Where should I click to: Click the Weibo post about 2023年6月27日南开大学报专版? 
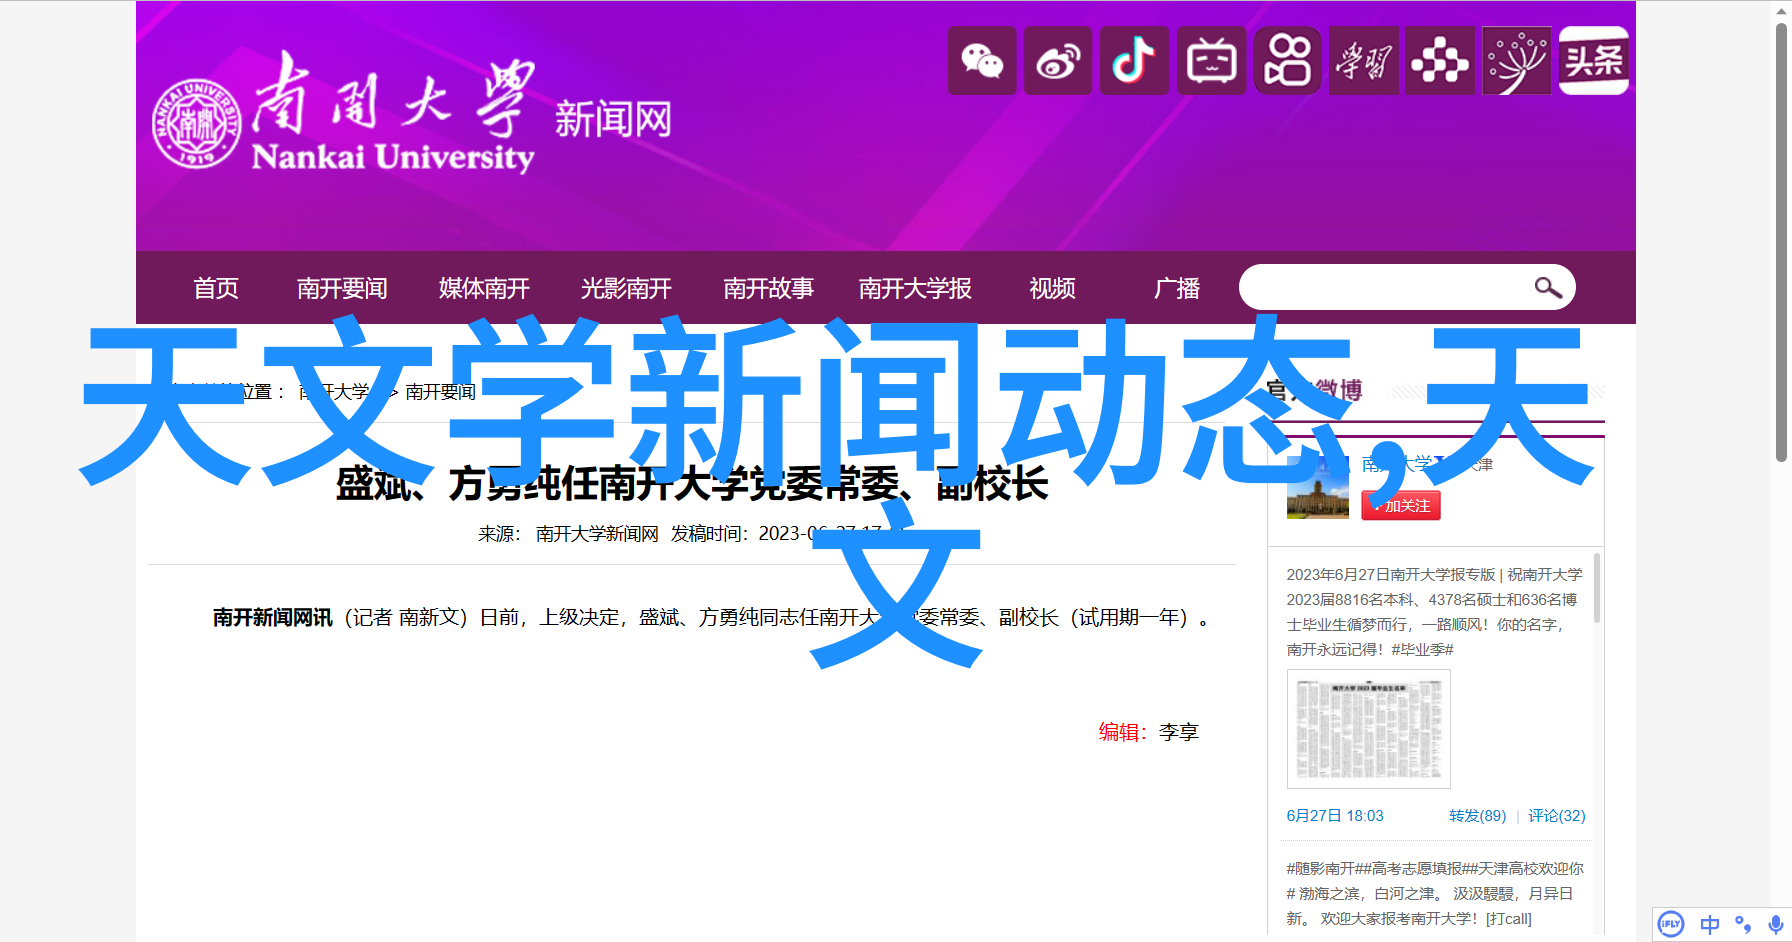click(x=1434, y=612)
